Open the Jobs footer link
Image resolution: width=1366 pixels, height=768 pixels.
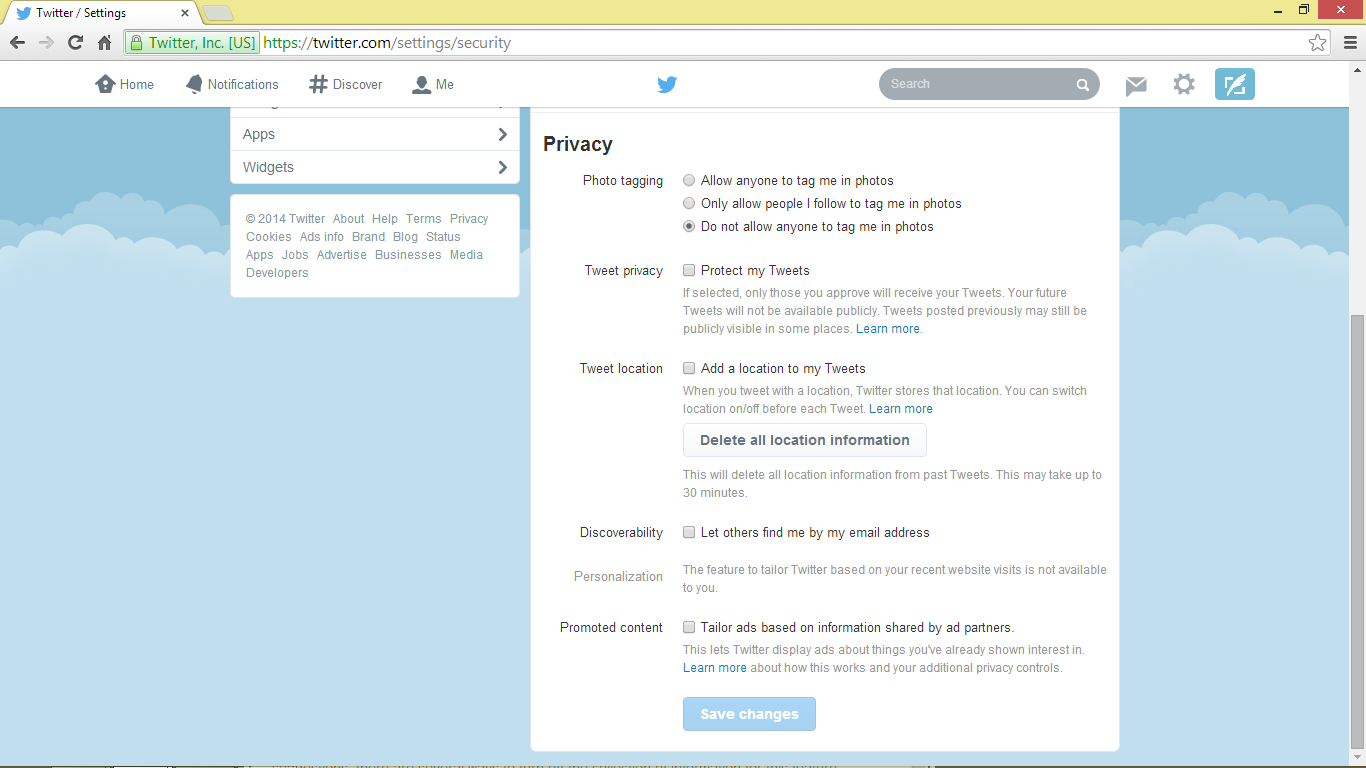tap(295, 255)
